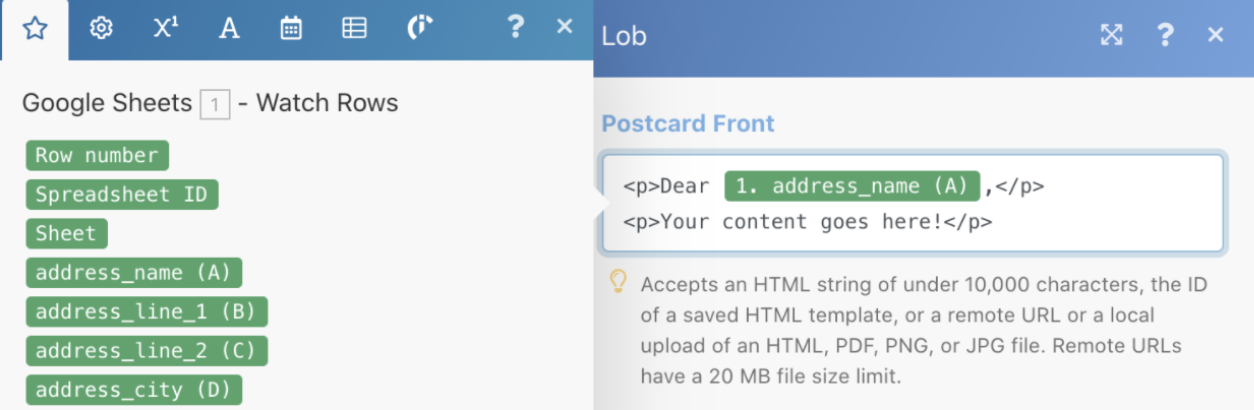Insert the Row number variable
The width and height of the screenshot is (1254, 410).
[97, 155]
